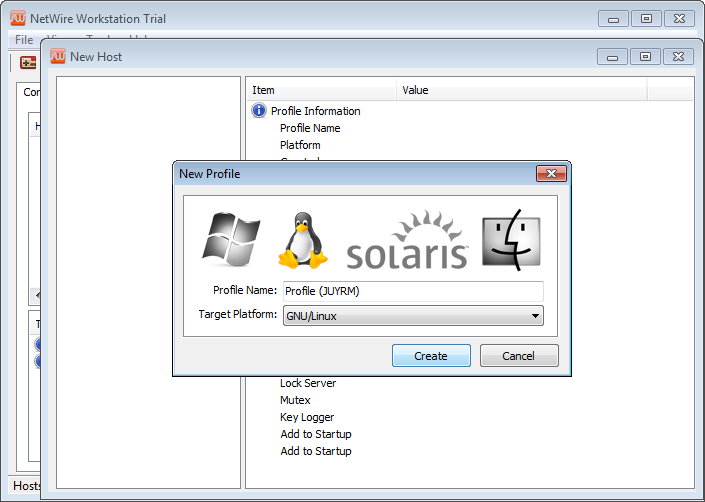This screenshot has height=502, width=705.
Task: Click the NetWire Workstation title bar icon
Action: (18, 18)
